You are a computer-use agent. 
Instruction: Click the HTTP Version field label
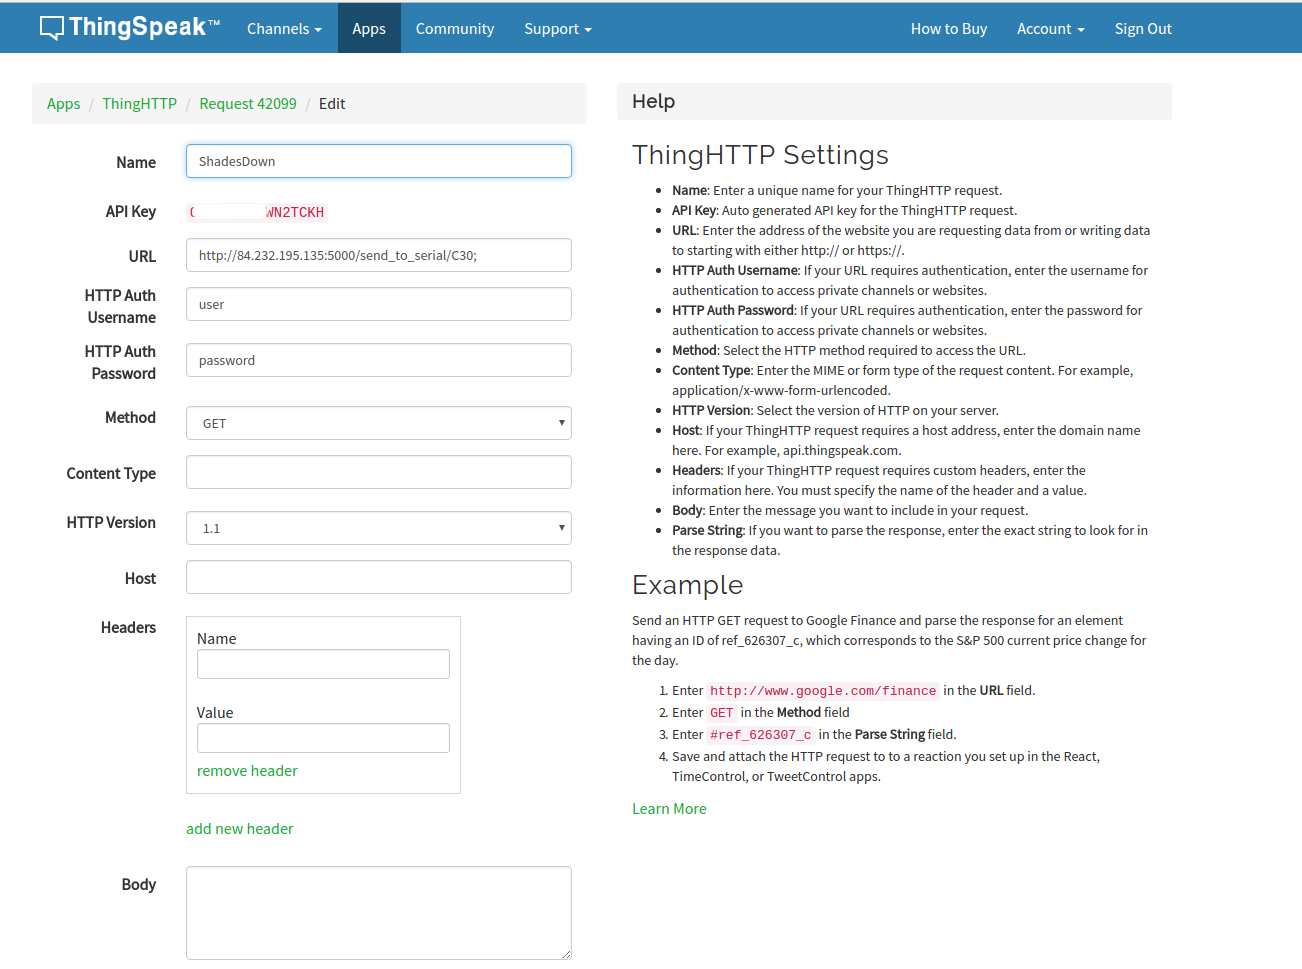coord(111,523)
